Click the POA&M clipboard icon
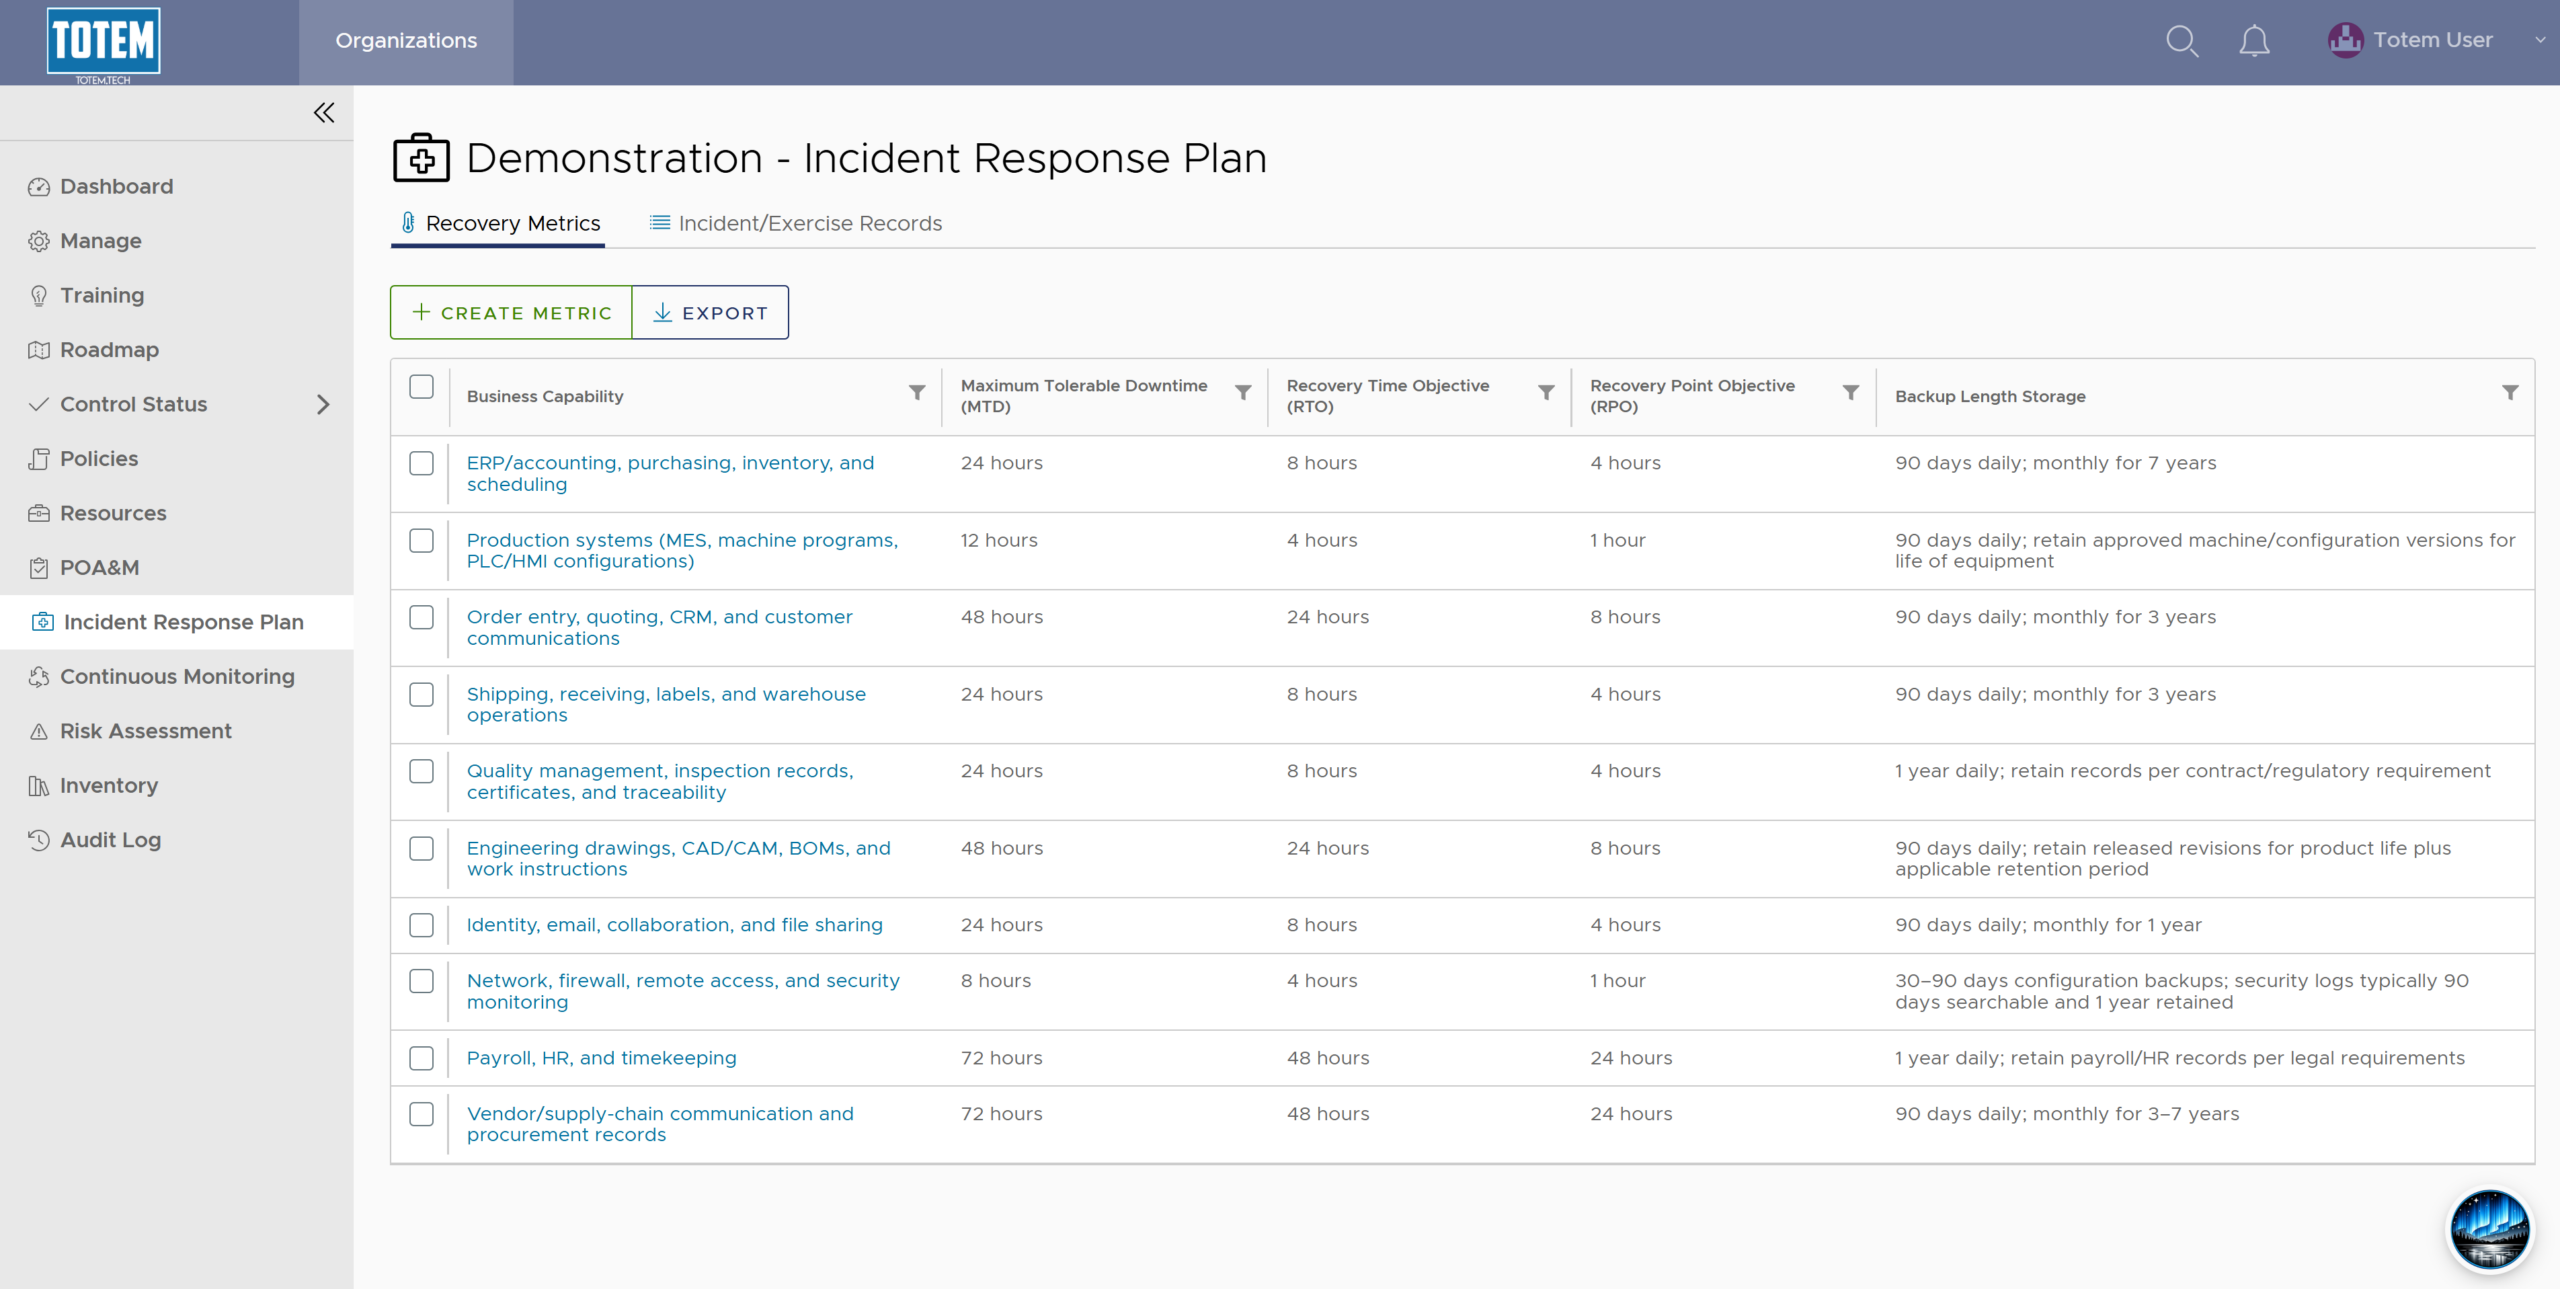This screenshot has height=1289, width=2560. click(x=39, y=568)
